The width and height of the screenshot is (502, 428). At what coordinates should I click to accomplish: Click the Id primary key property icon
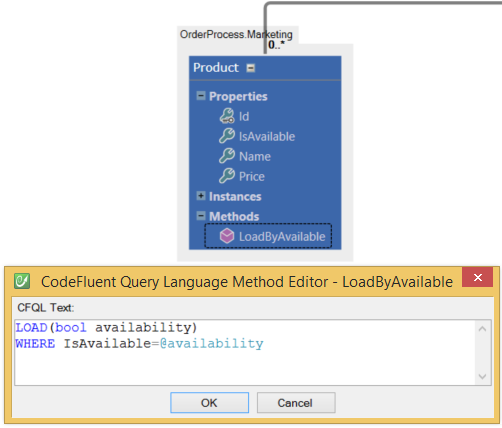227,116
